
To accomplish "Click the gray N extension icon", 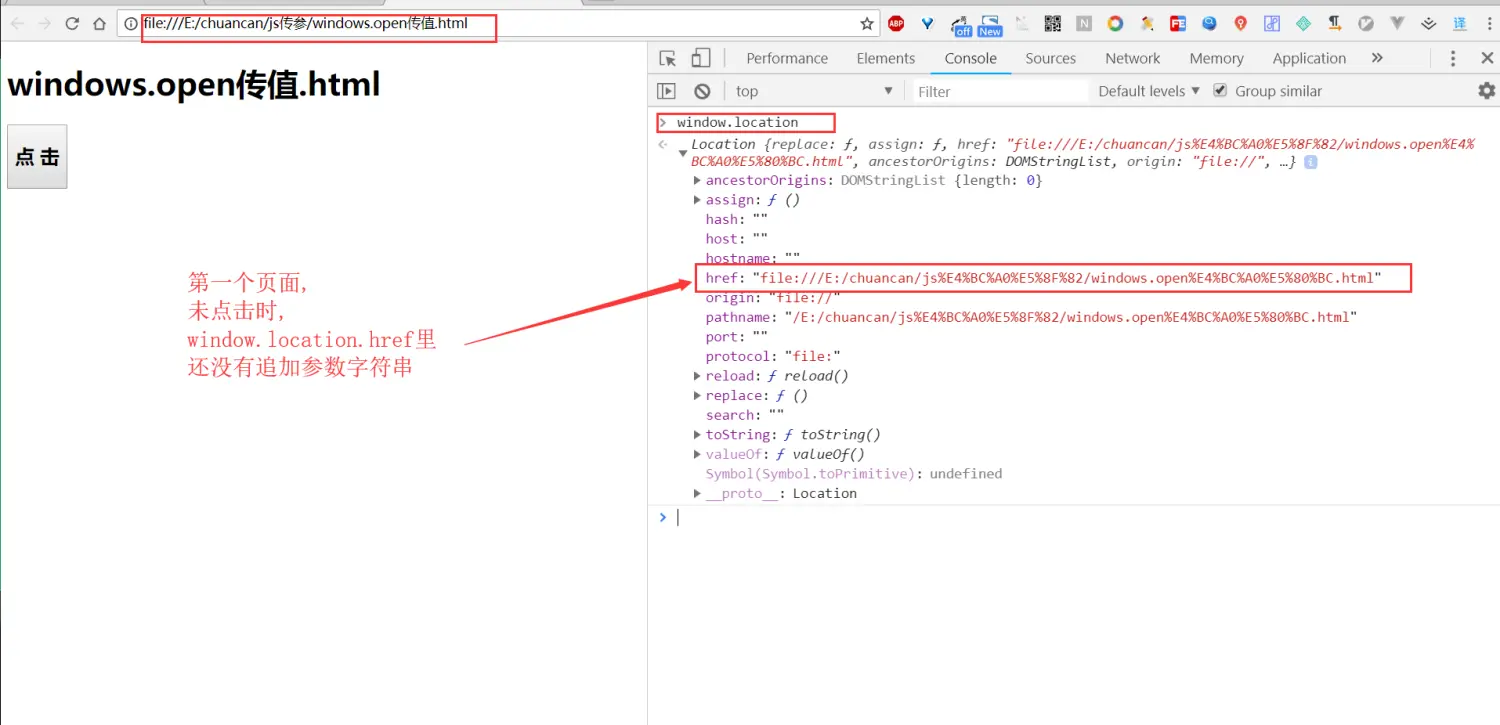I will pos(1084,23).
